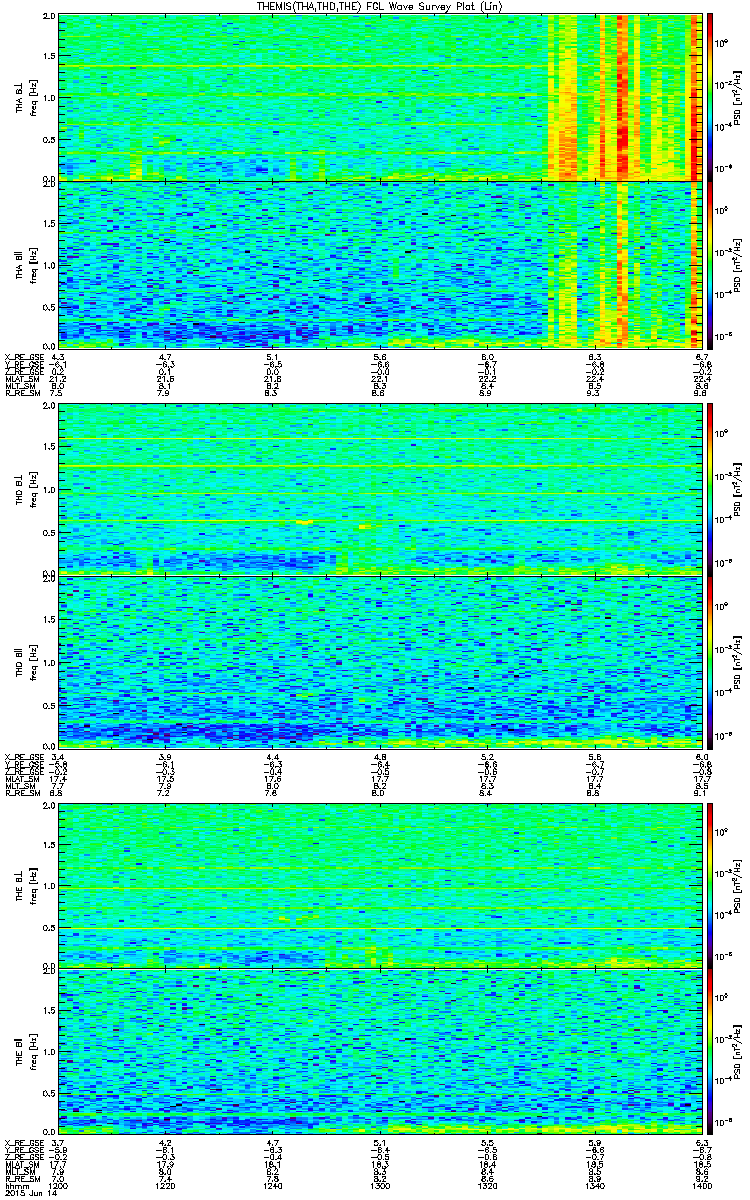Click the 'THA B⊥ freq [Hz]' axis label
The width and height of the screenshot is (750, 1200).
25,97
